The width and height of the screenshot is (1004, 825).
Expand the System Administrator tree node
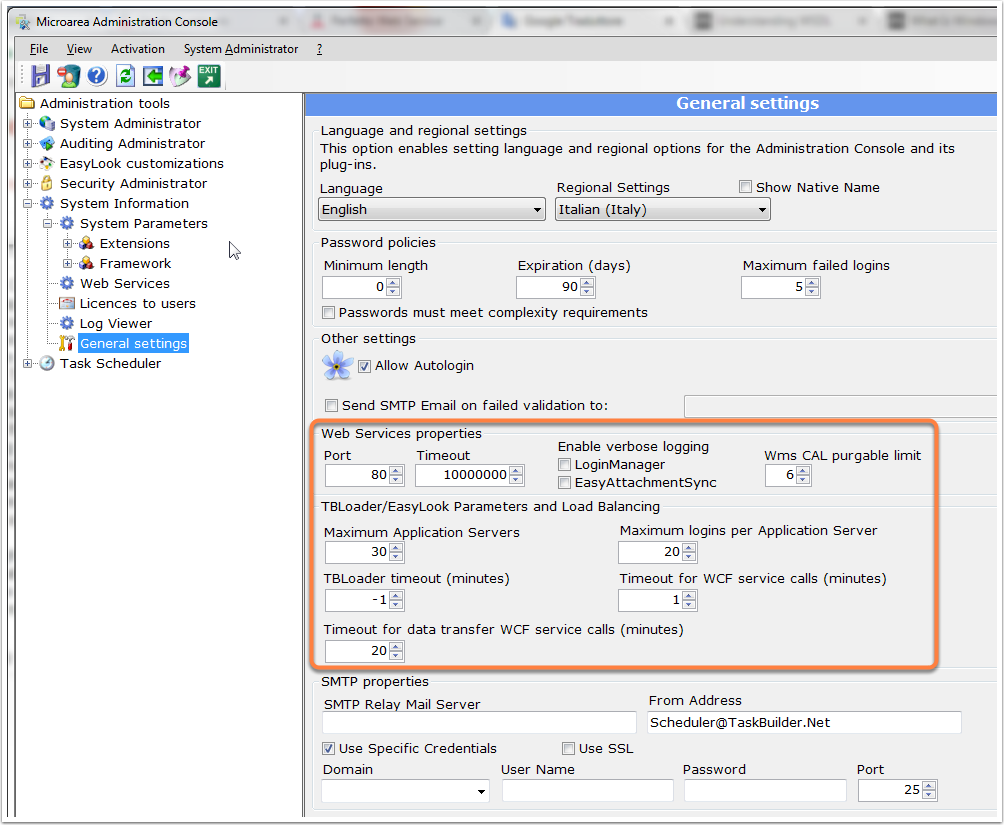click(27, 123)
